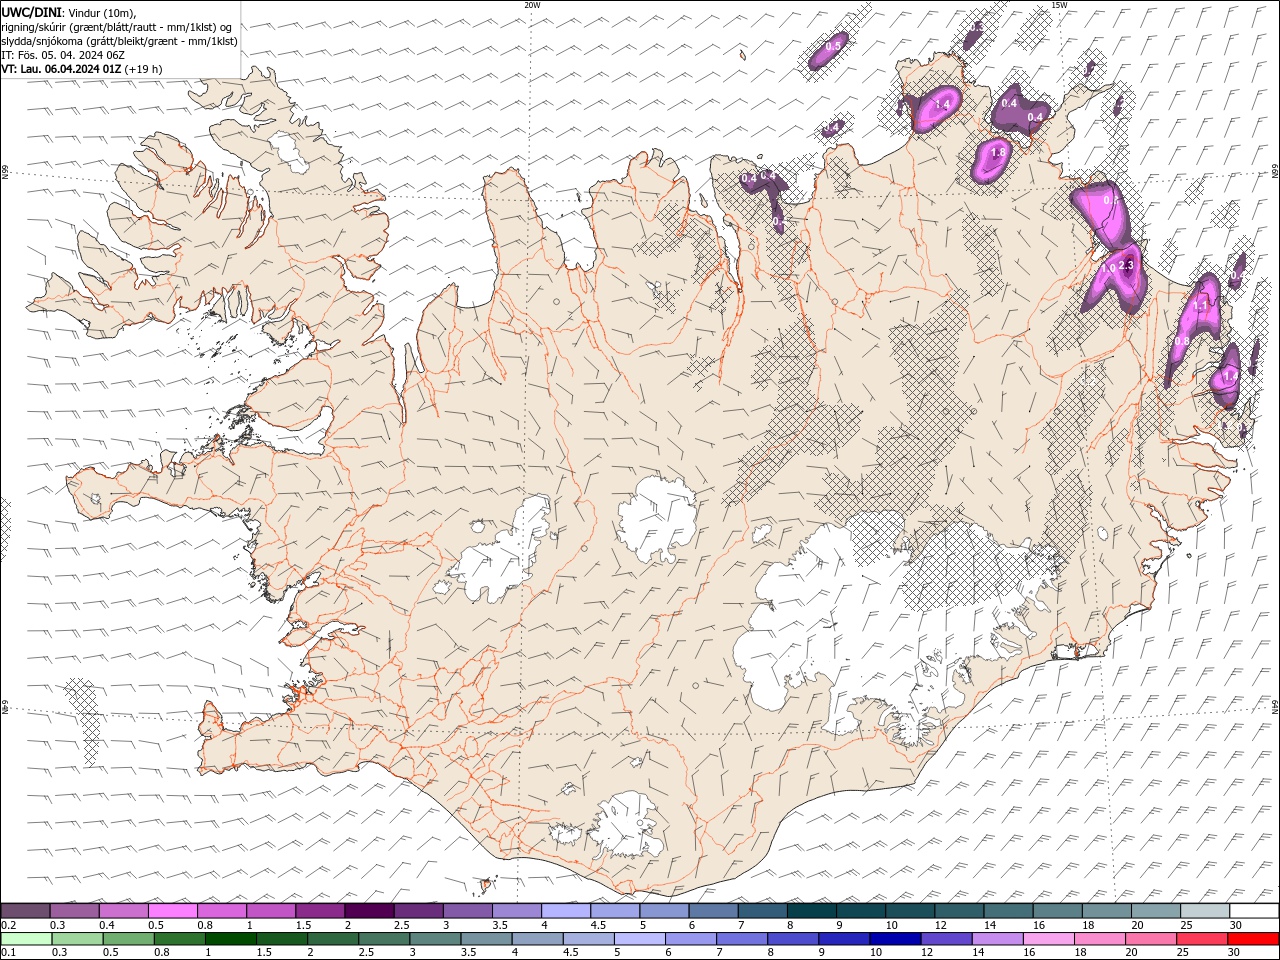Click the dark purple 2 swatch in upper legend
The height and width of the screenshot is (960, 1280).
(369, 911)
